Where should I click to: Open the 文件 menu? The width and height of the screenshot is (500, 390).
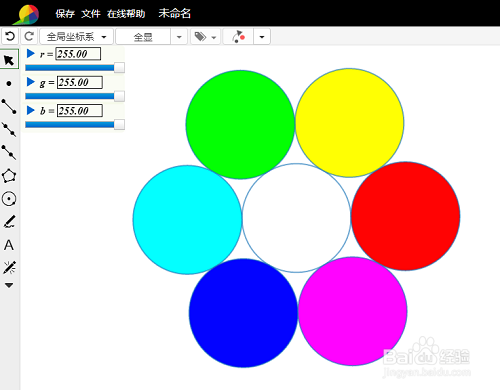(91, 14)
